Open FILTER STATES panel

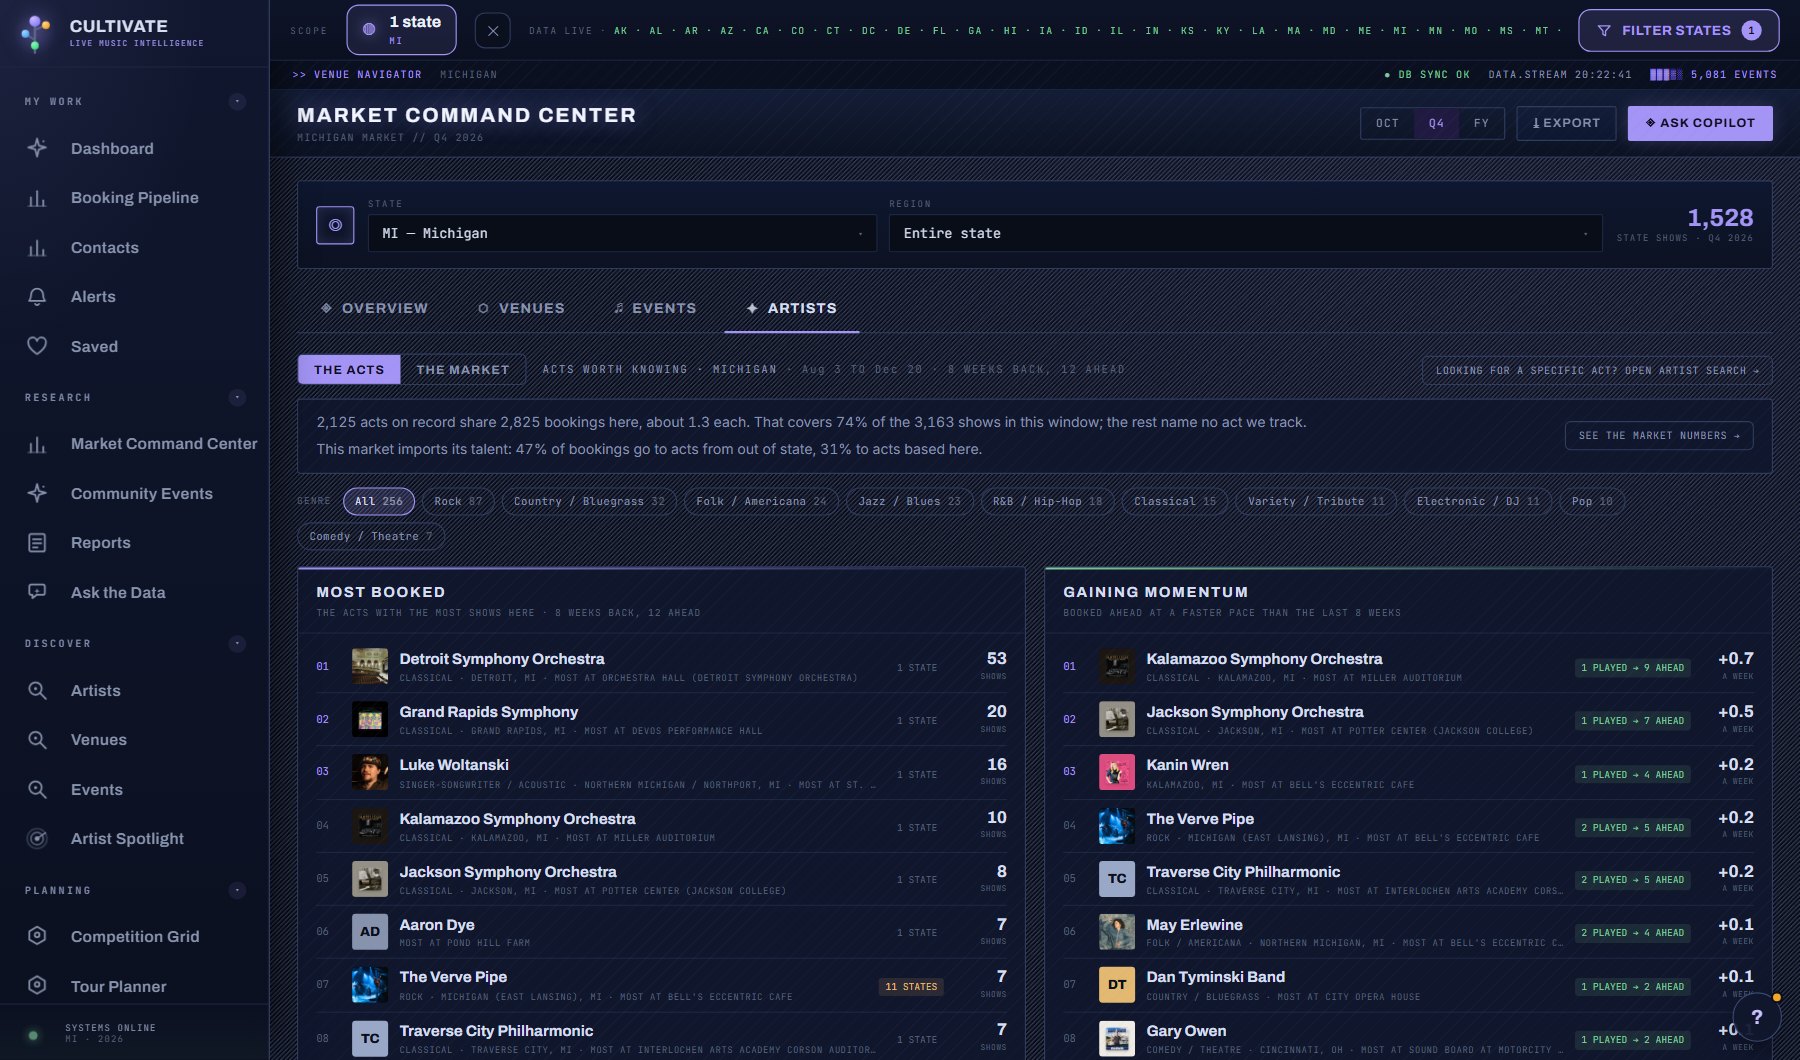coord(1678,30)
